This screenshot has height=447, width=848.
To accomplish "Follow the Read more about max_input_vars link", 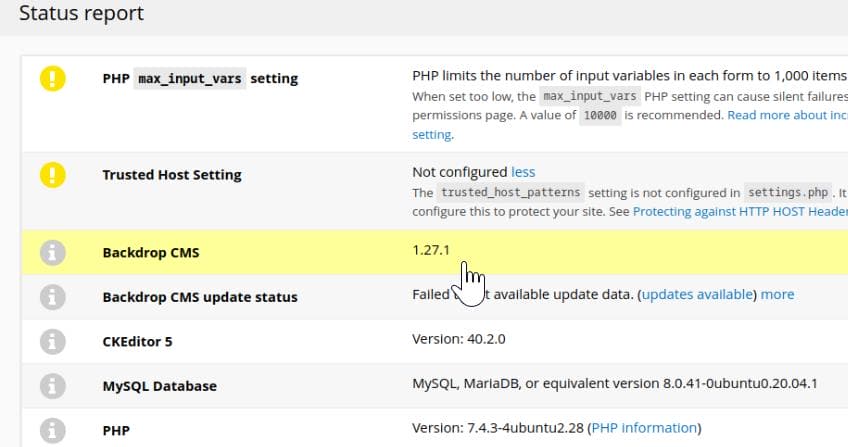I will (x=787, y=115).
